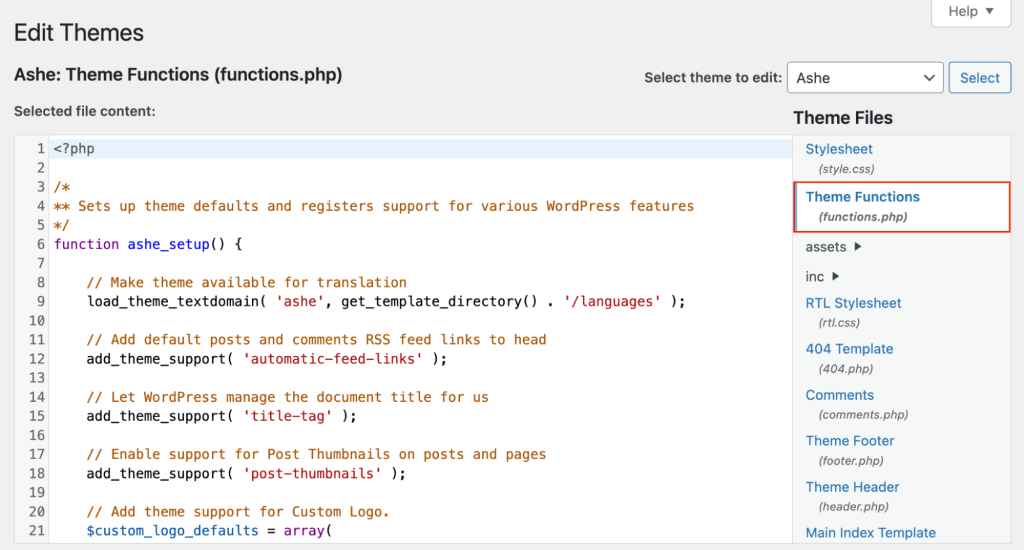
Task: Open RTL Stylesheet file
Action: tap(853, 303)
